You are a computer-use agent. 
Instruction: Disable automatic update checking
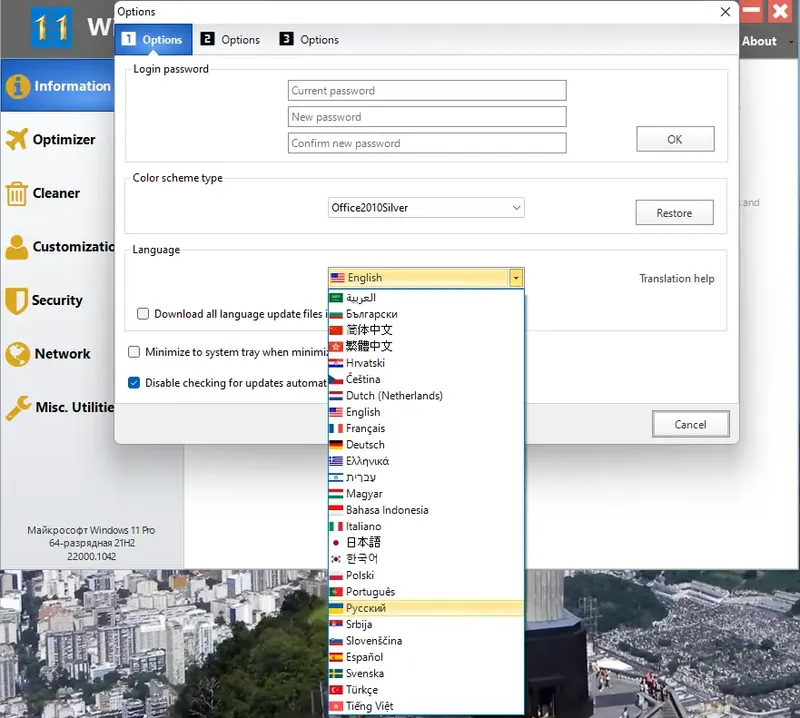coord(135,382)
